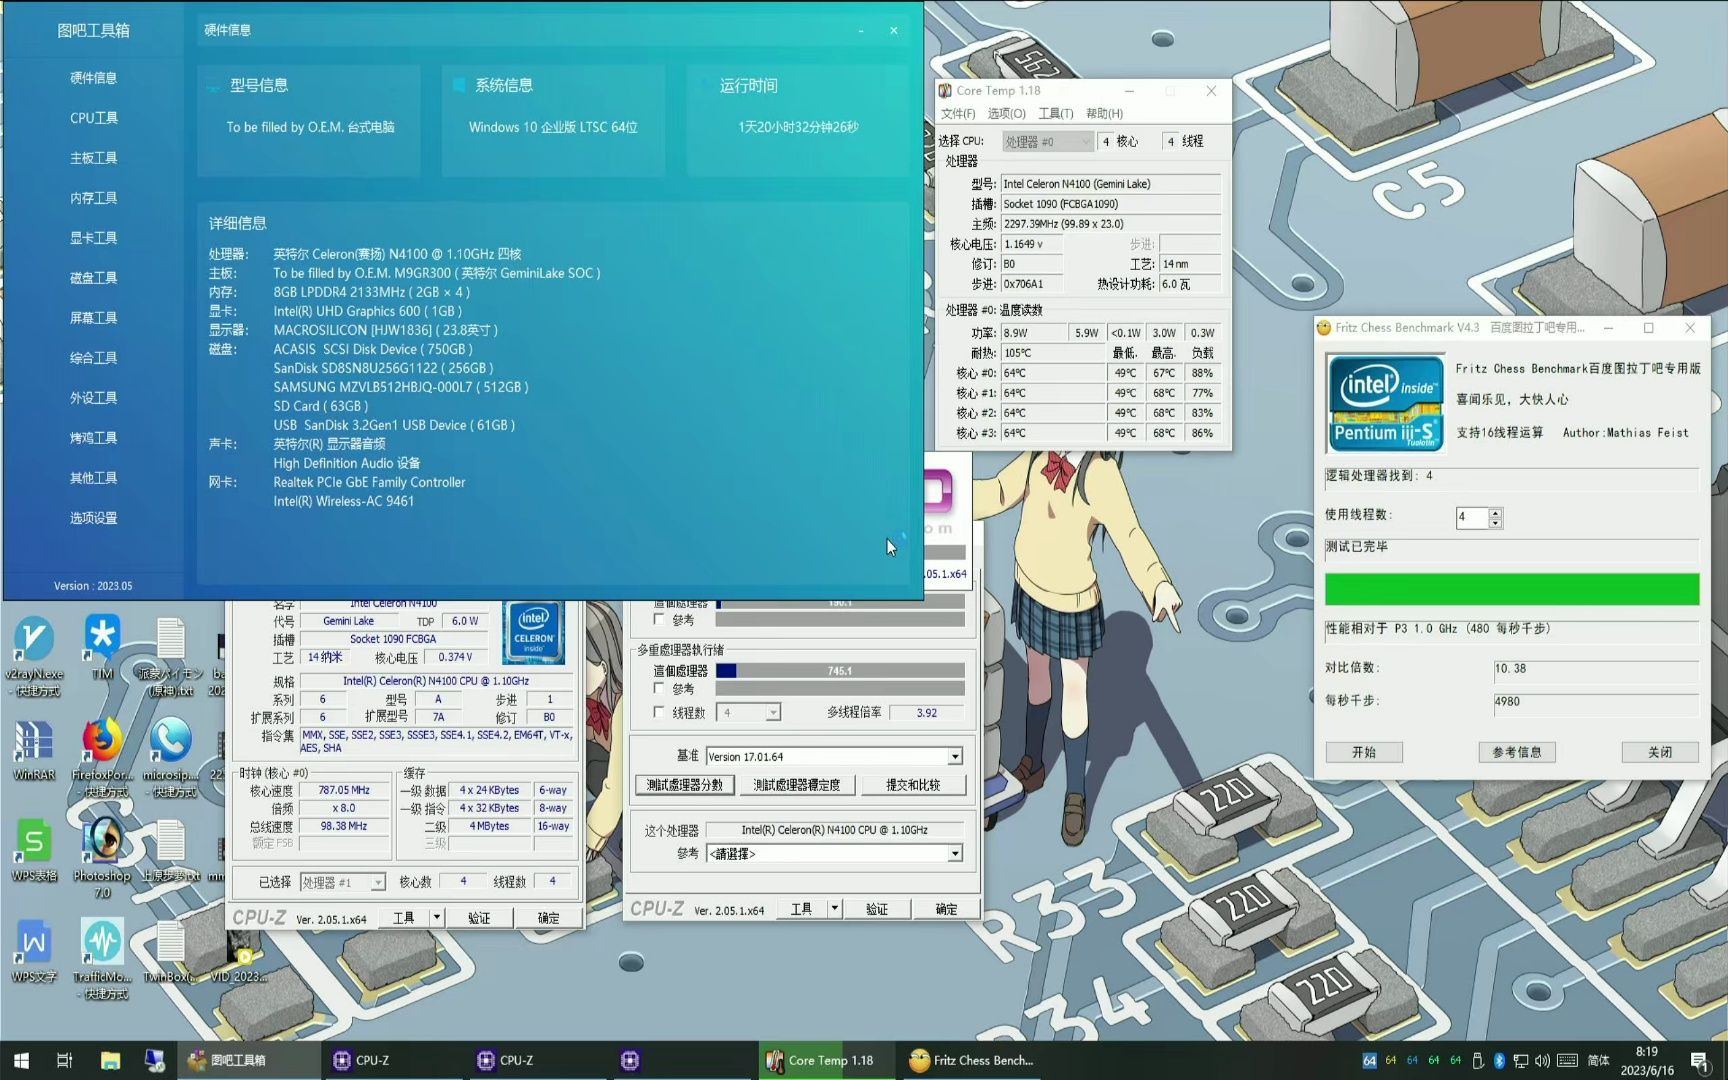Toggle the 线程数 checkbox in CPU-Z

click(x=659, y=713)
